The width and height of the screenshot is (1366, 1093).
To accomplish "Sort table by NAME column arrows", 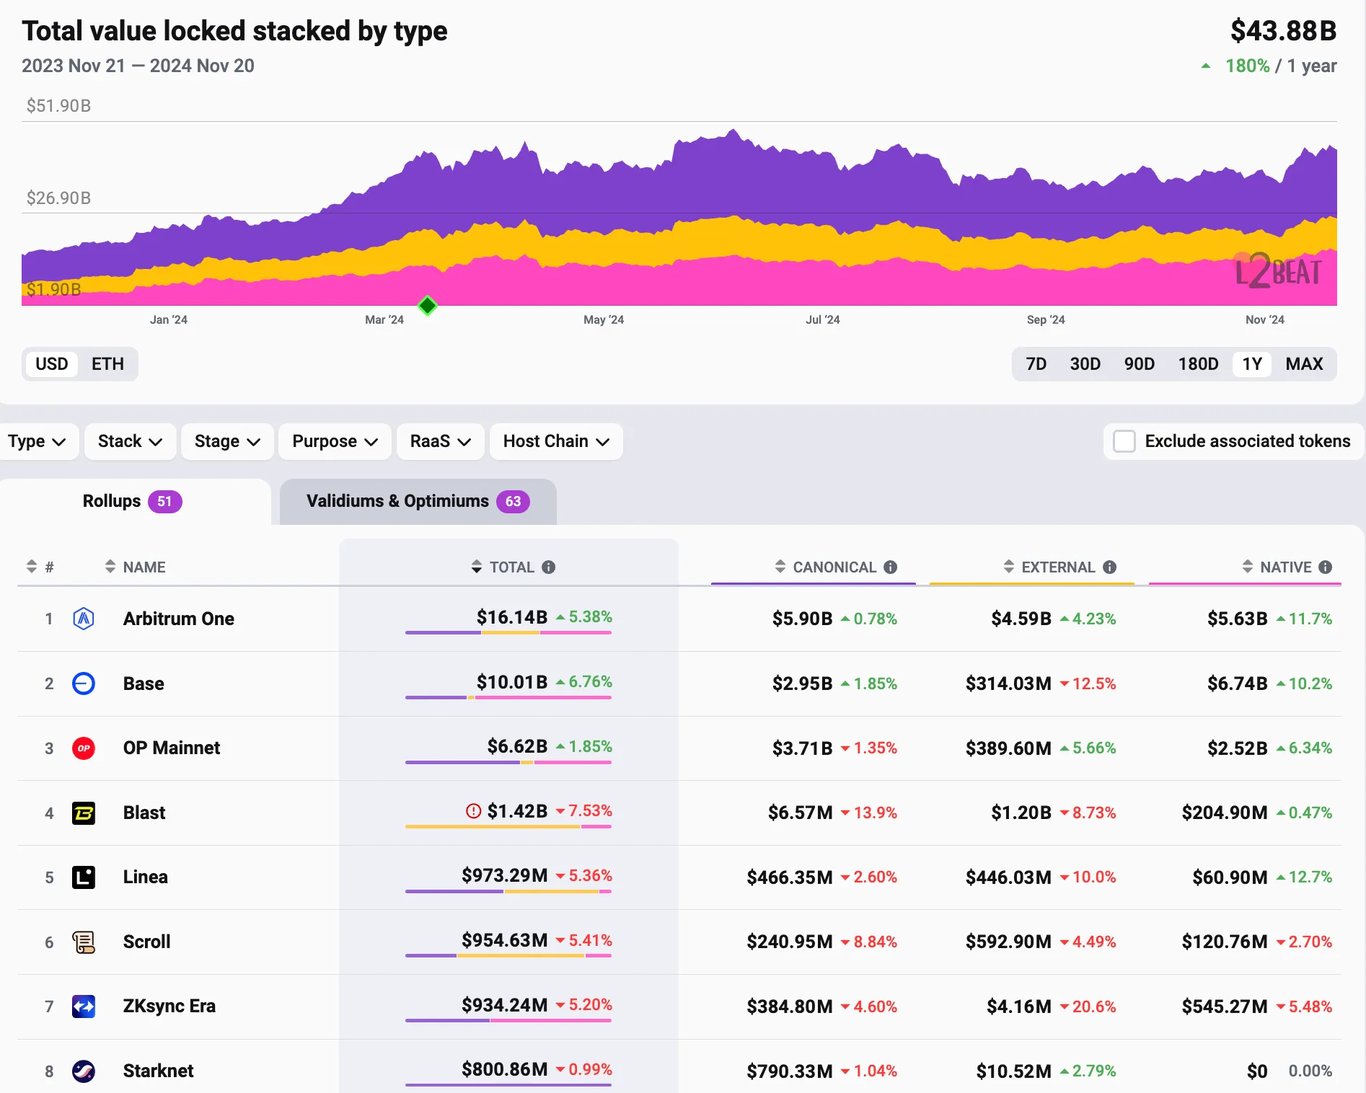I will pos(110,567).
